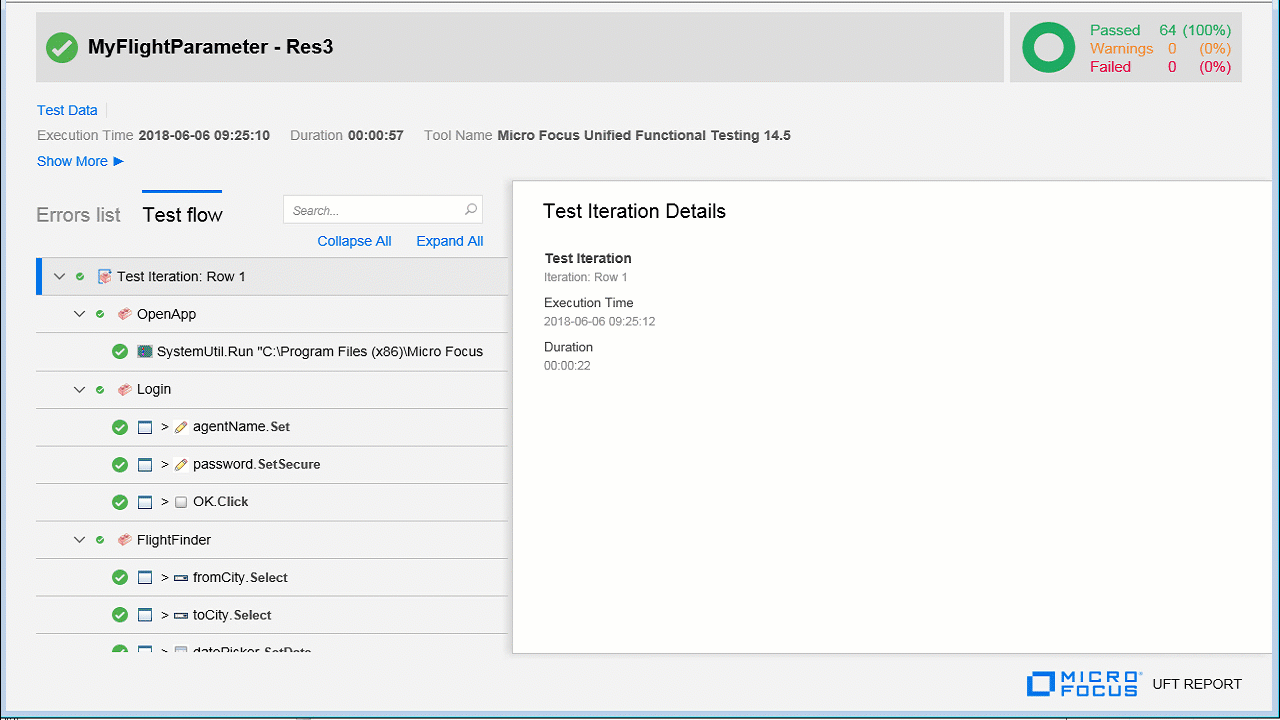Image resolution: width=1280 pixels, height=720 pixels.
Task: Click the Expand All link
Action: pos(449,241)
